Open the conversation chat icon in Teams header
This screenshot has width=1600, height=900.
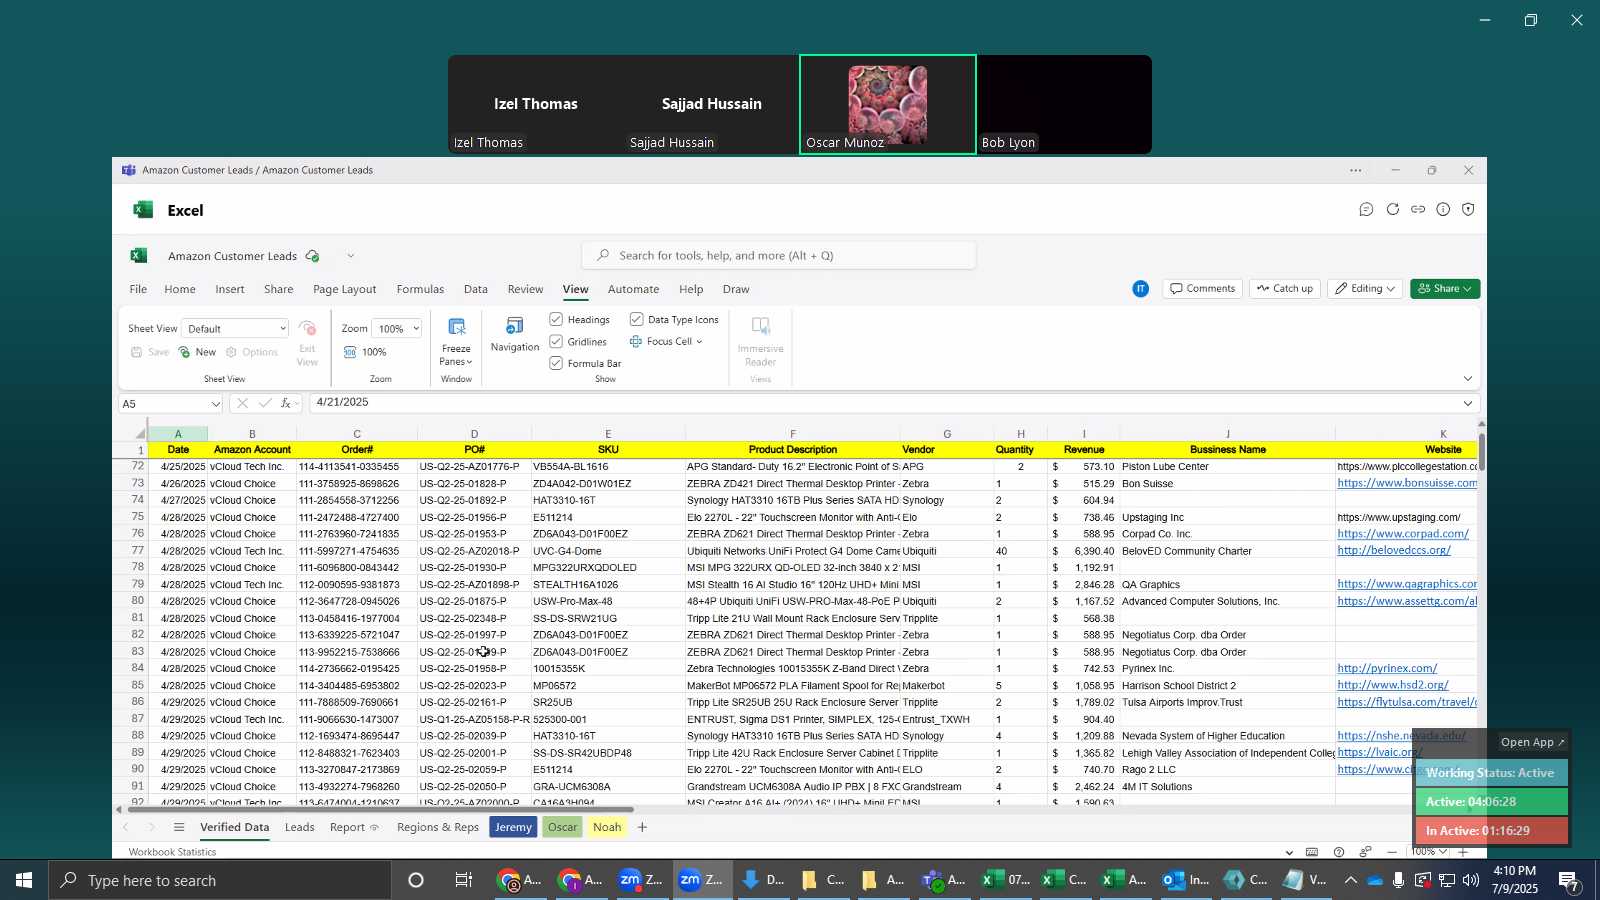(x=1366, y=209)
